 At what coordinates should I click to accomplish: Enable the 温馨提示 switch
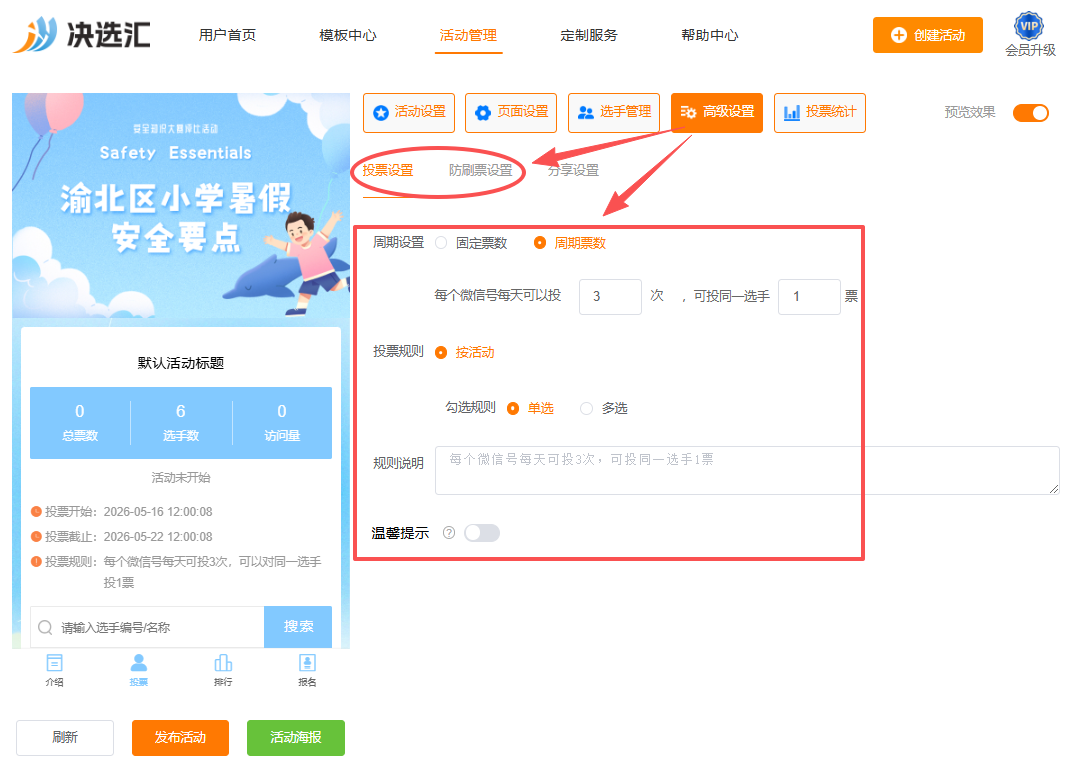tap(481, 533)
